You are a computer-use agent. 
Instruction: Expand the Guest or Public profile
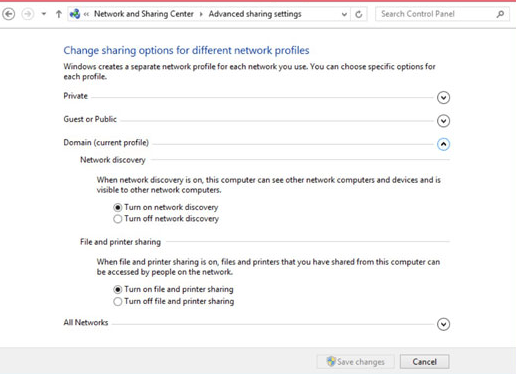tap(443, 121)
